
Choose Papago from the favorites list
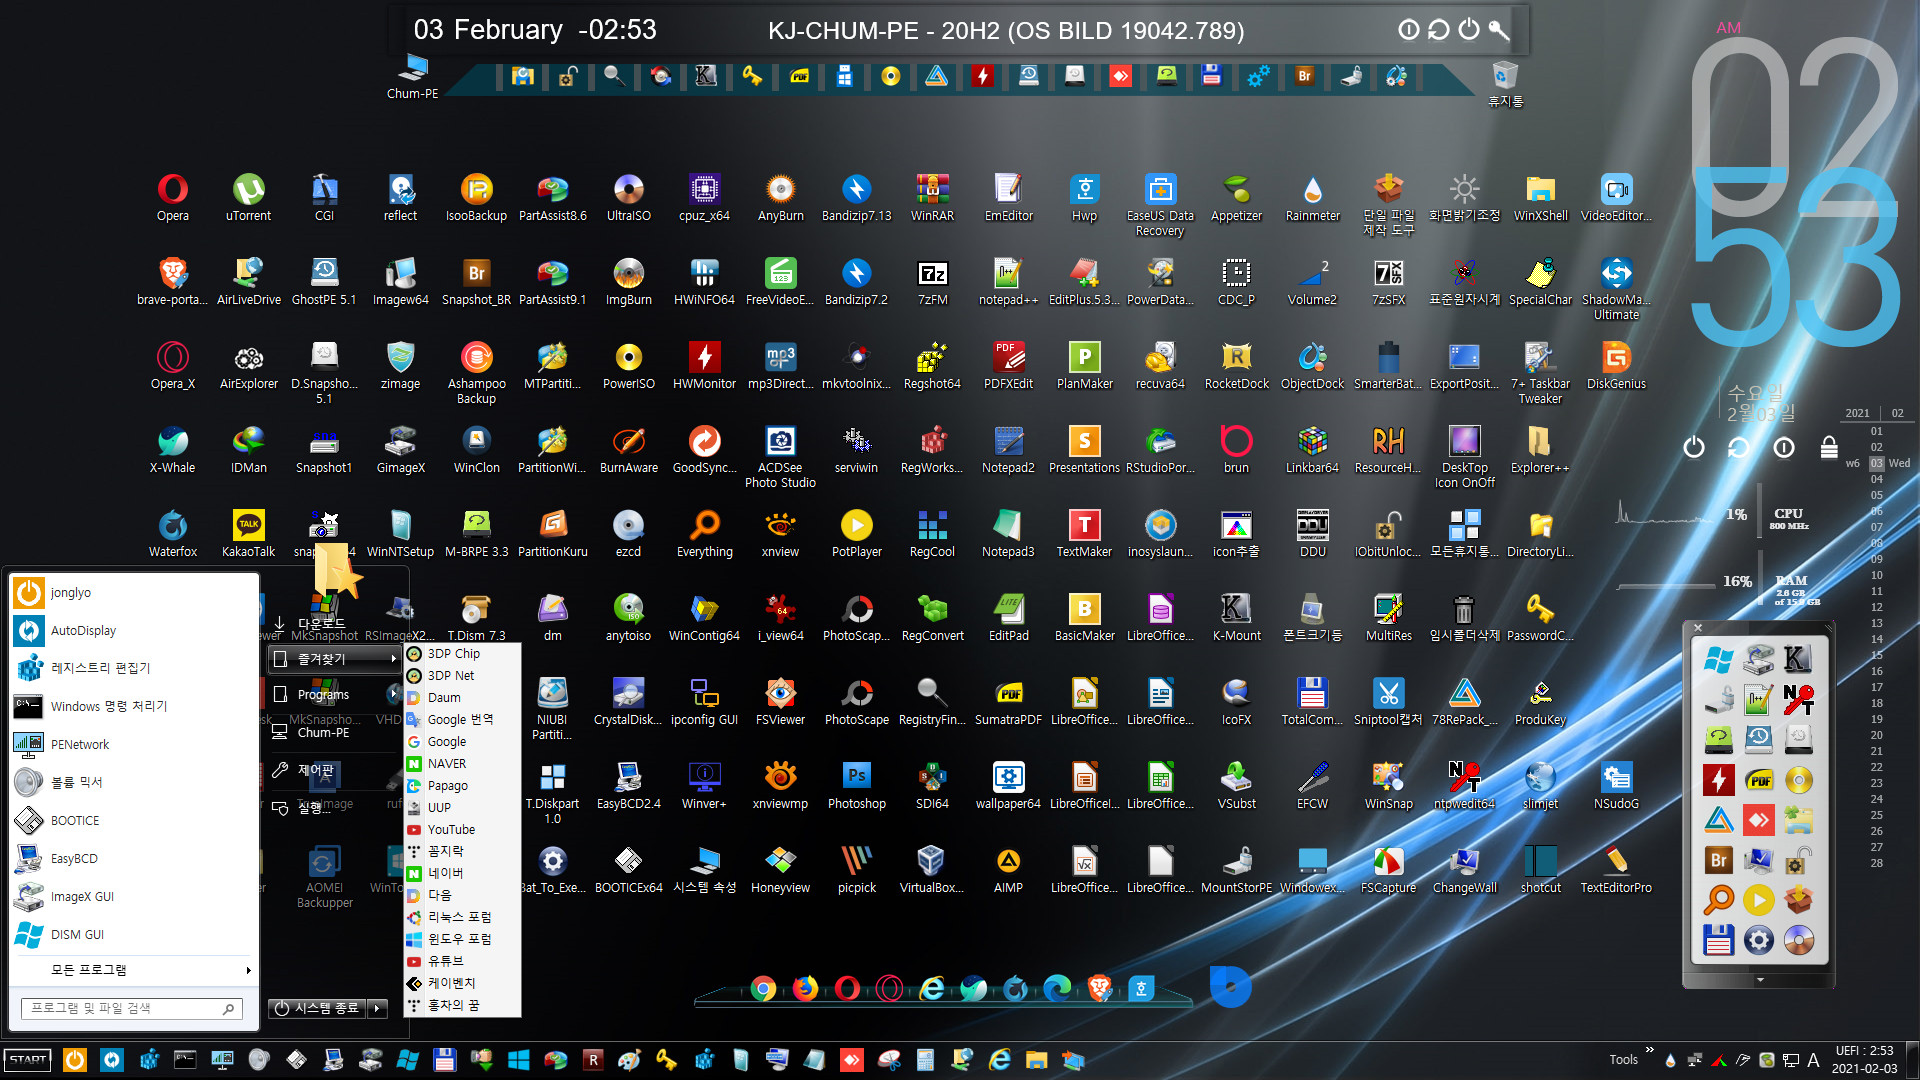pyautogui.click(x=462, y=785)
